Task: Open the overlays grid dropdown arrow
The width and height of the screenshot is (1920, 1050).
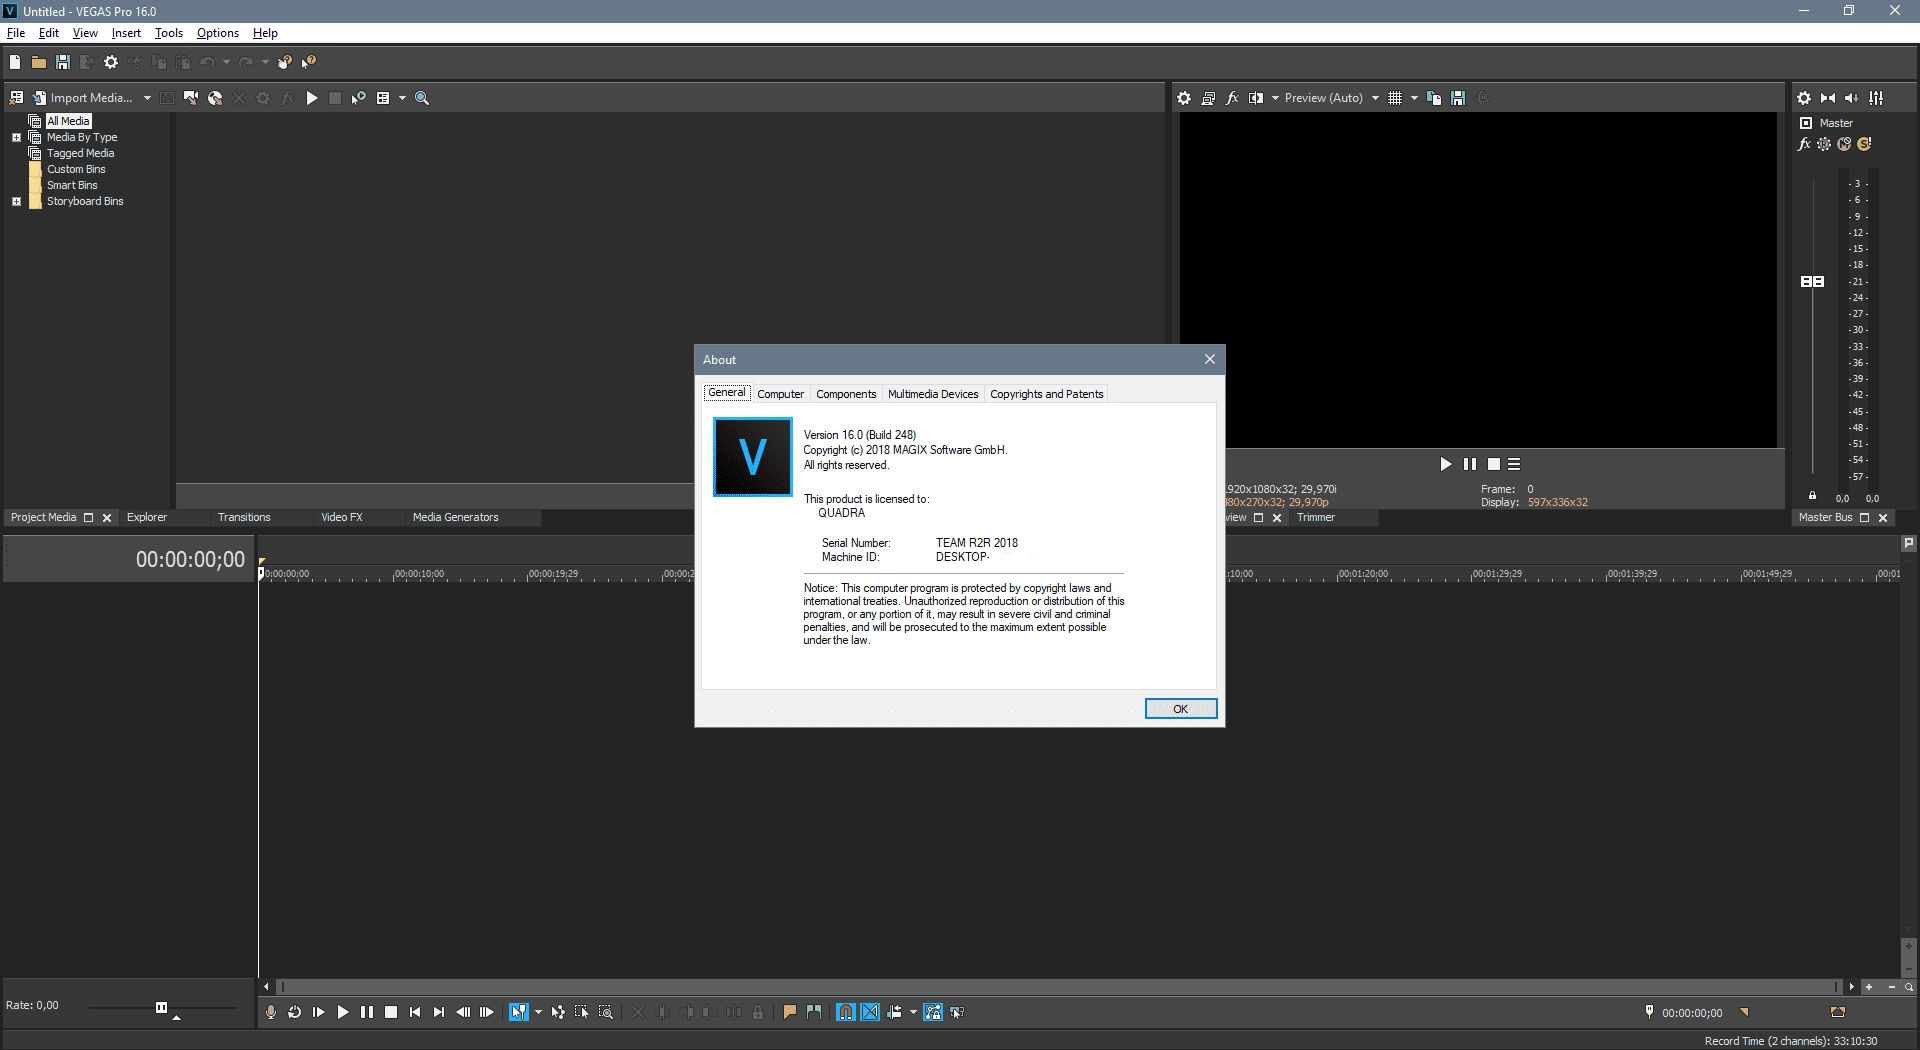Action: 1414,98
